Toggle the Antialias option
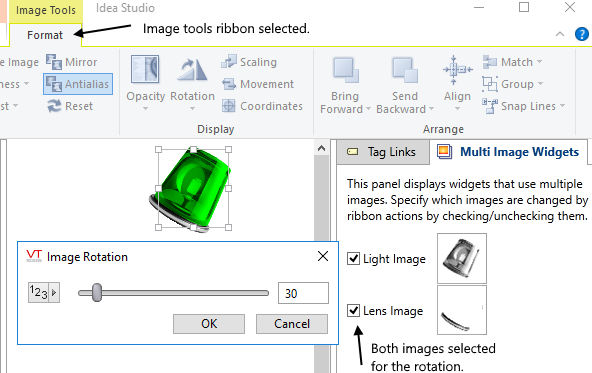Screen dimensions: 592x373 [x=78, y=84]
